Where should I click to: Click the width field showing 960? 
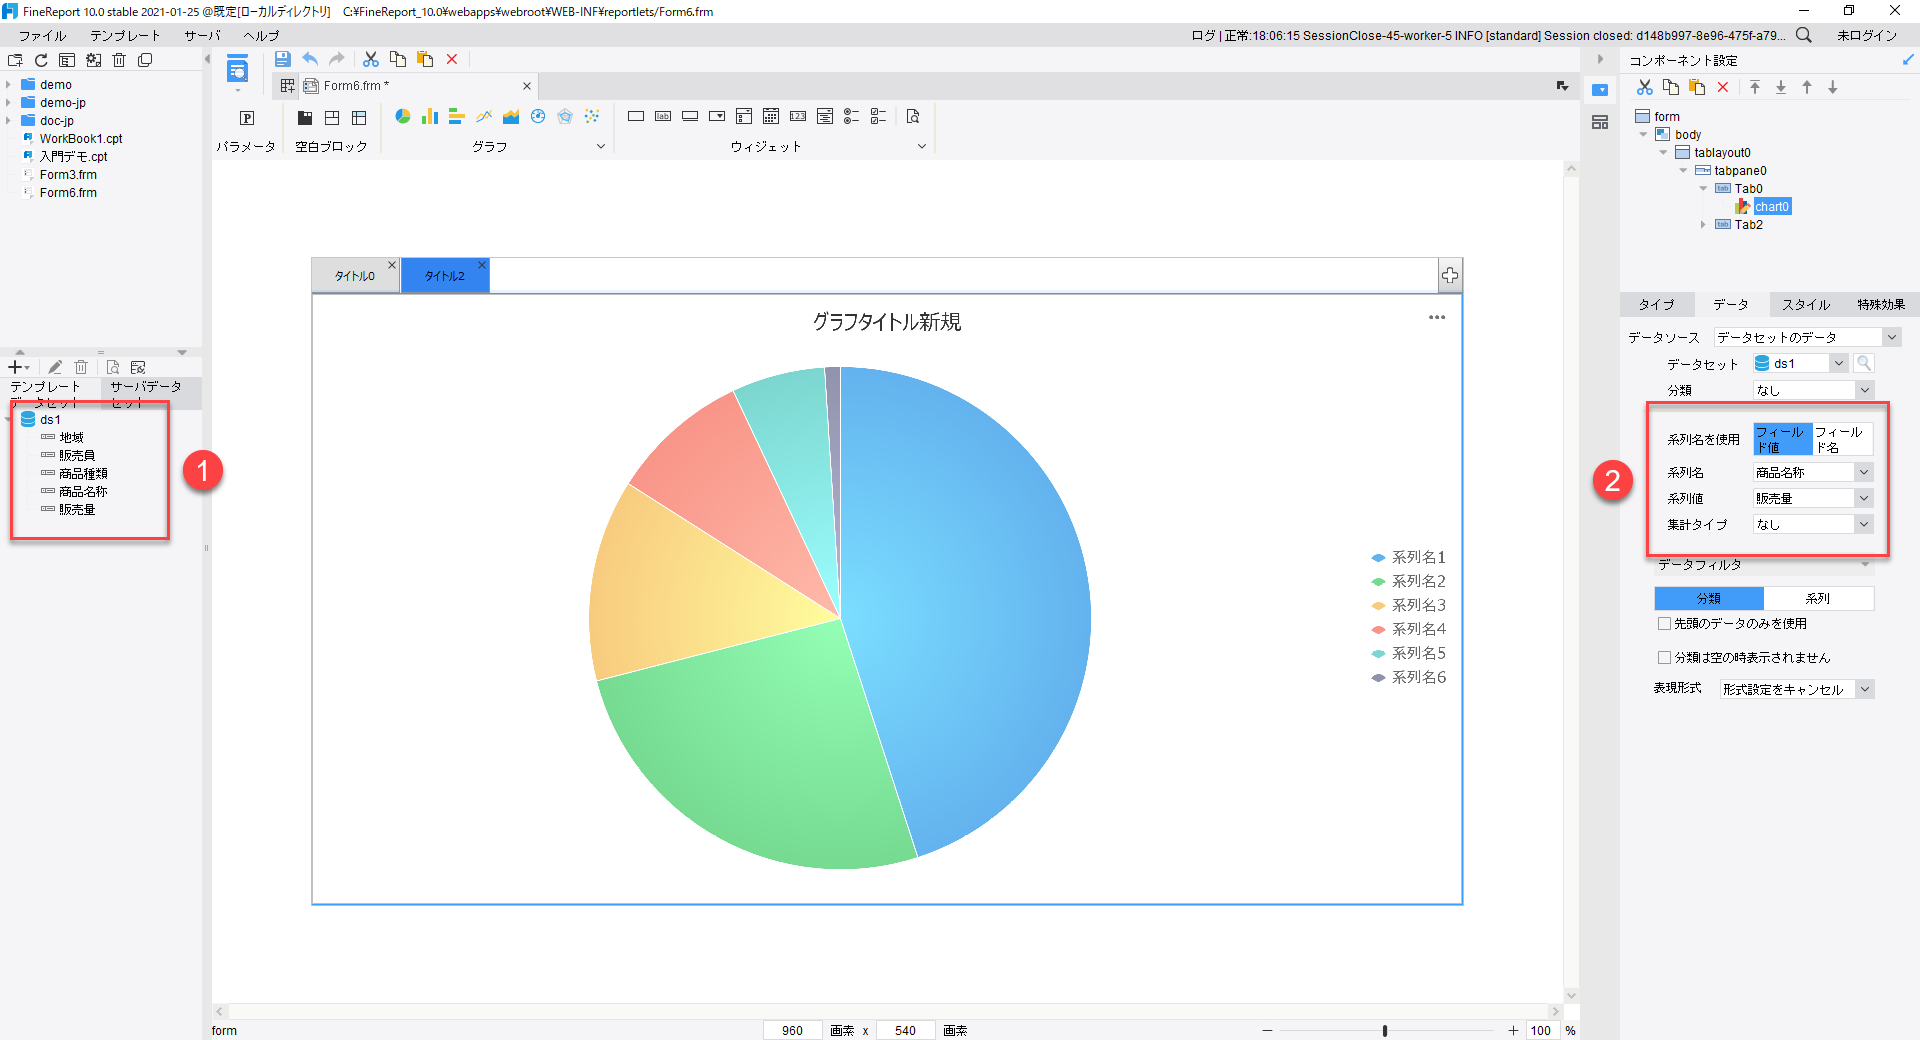click(793, 1030)
